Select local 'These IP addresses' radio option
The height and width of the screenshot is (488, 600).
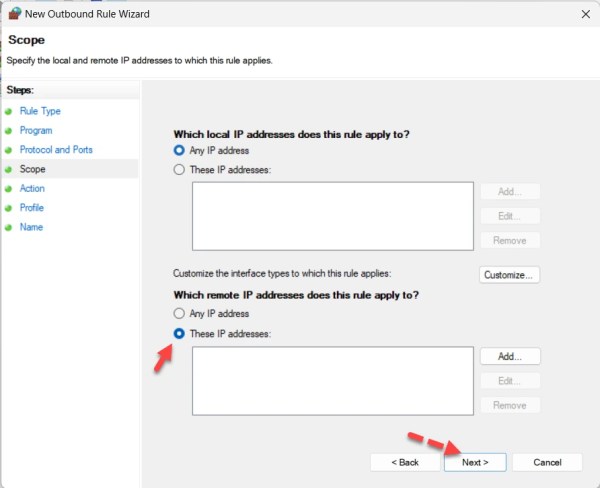[180, 170]
